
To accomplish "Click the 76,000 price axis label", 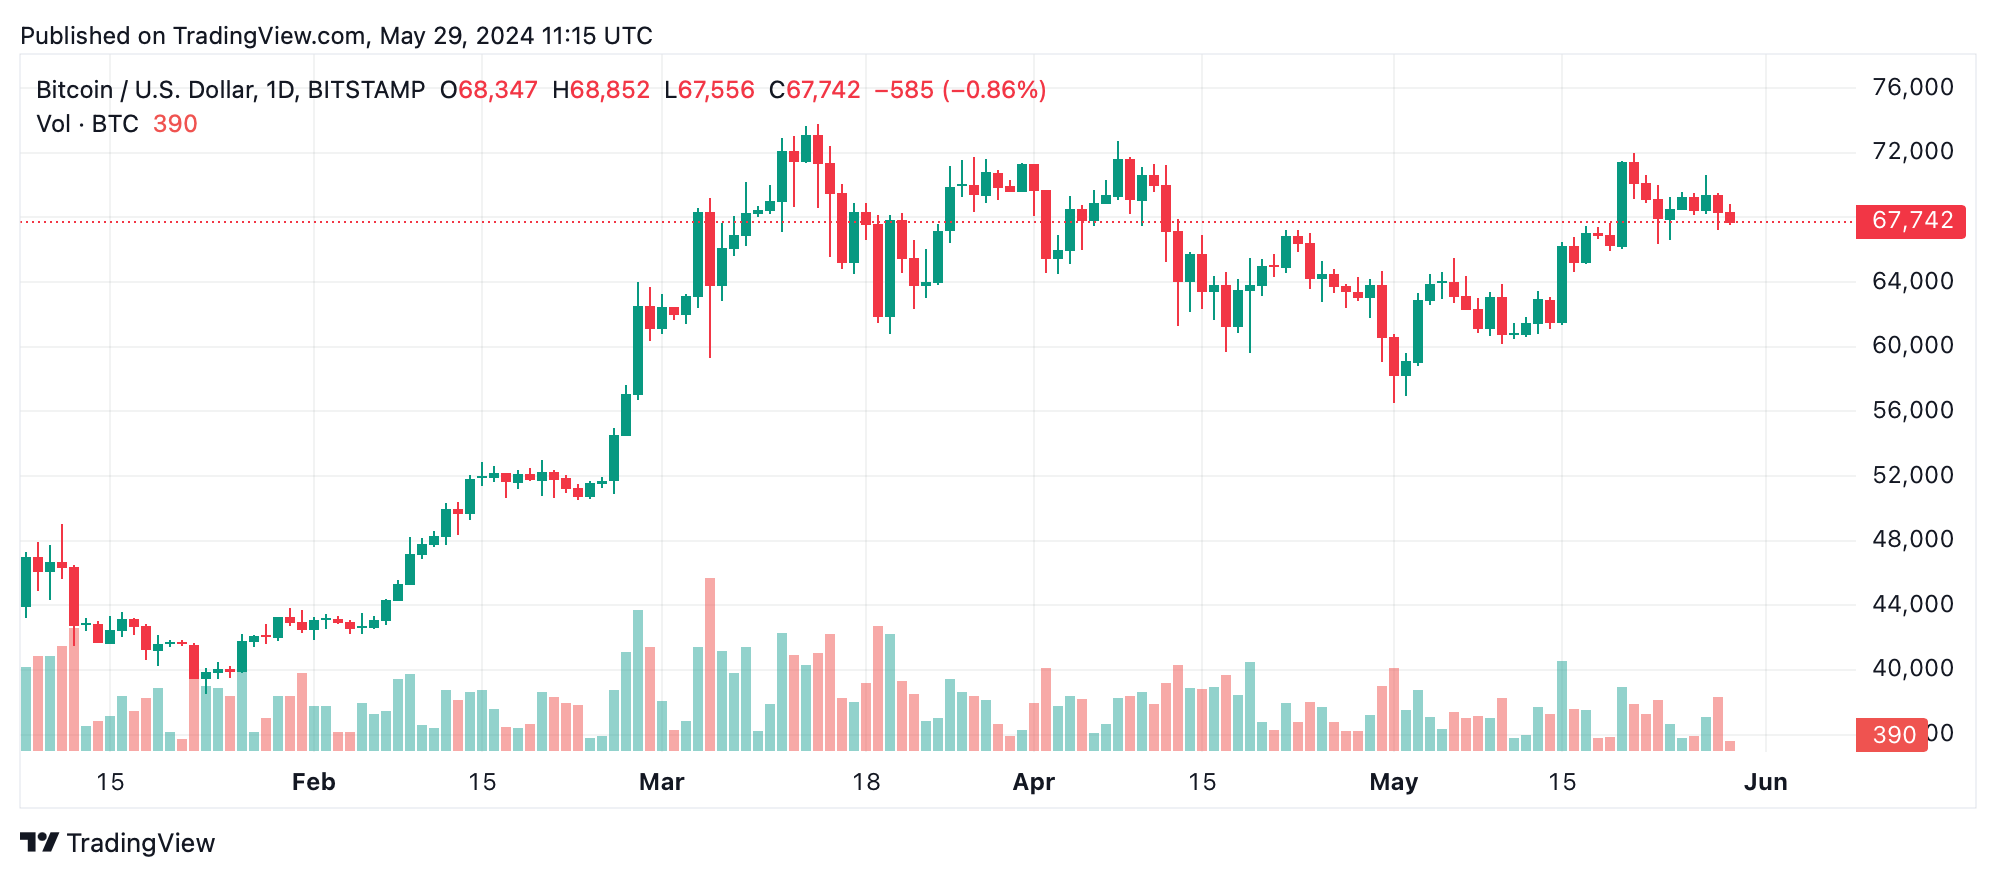I will [x=1912, y=87].
